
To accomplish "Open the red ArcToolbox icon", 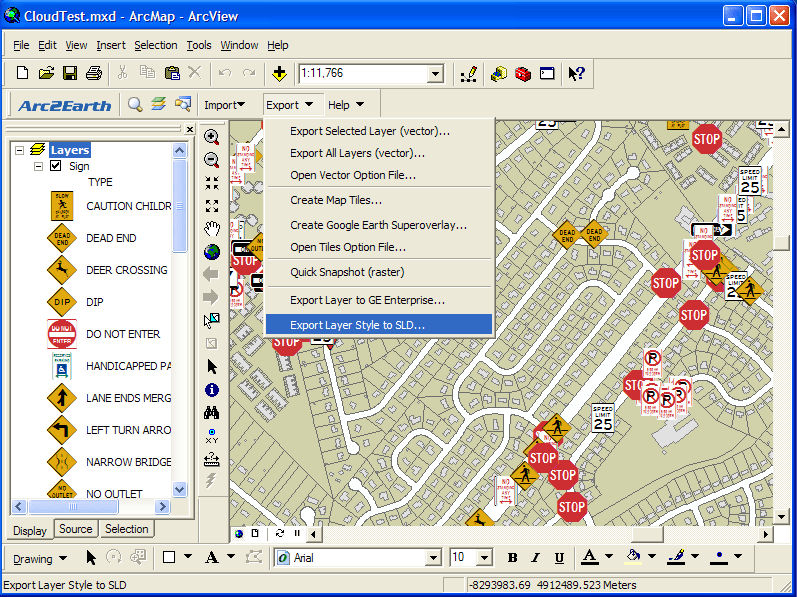I will 523,74.
